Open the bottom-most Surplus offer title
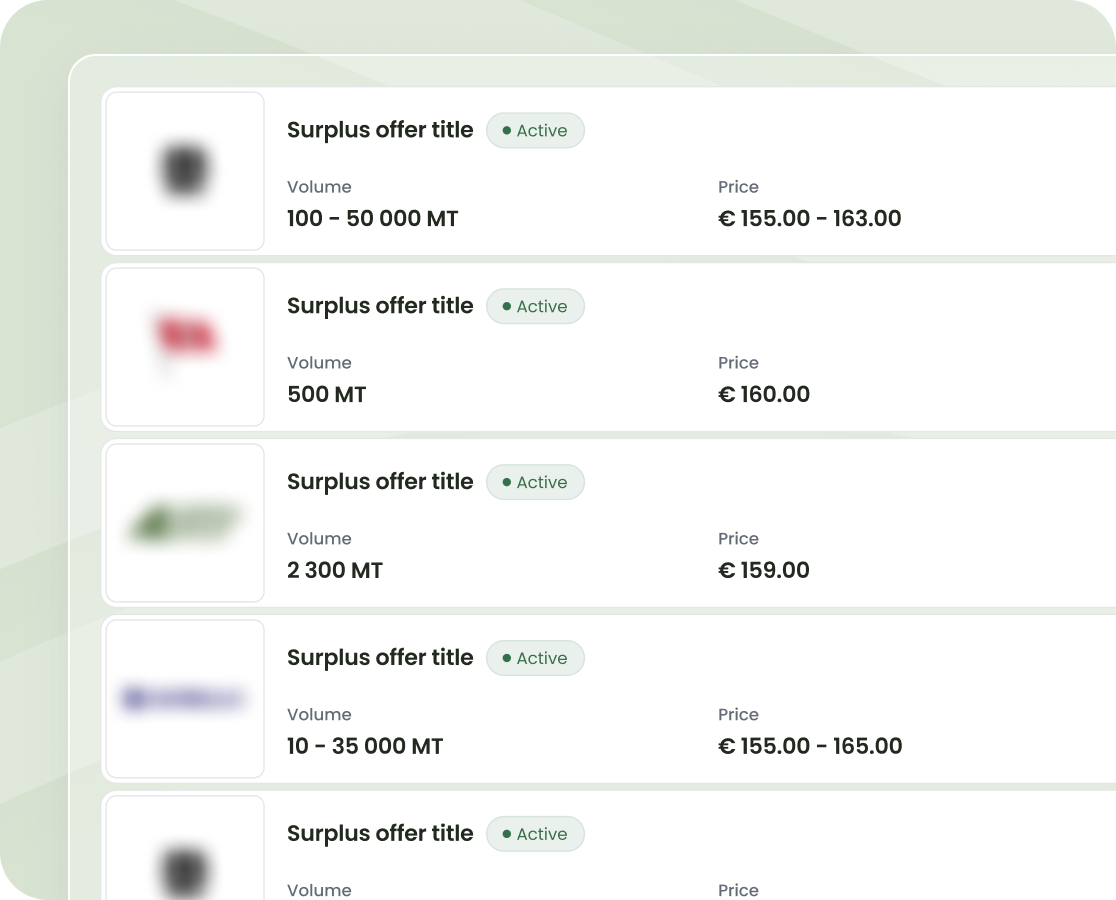The image size is (1116, 900). click(380, 834)
